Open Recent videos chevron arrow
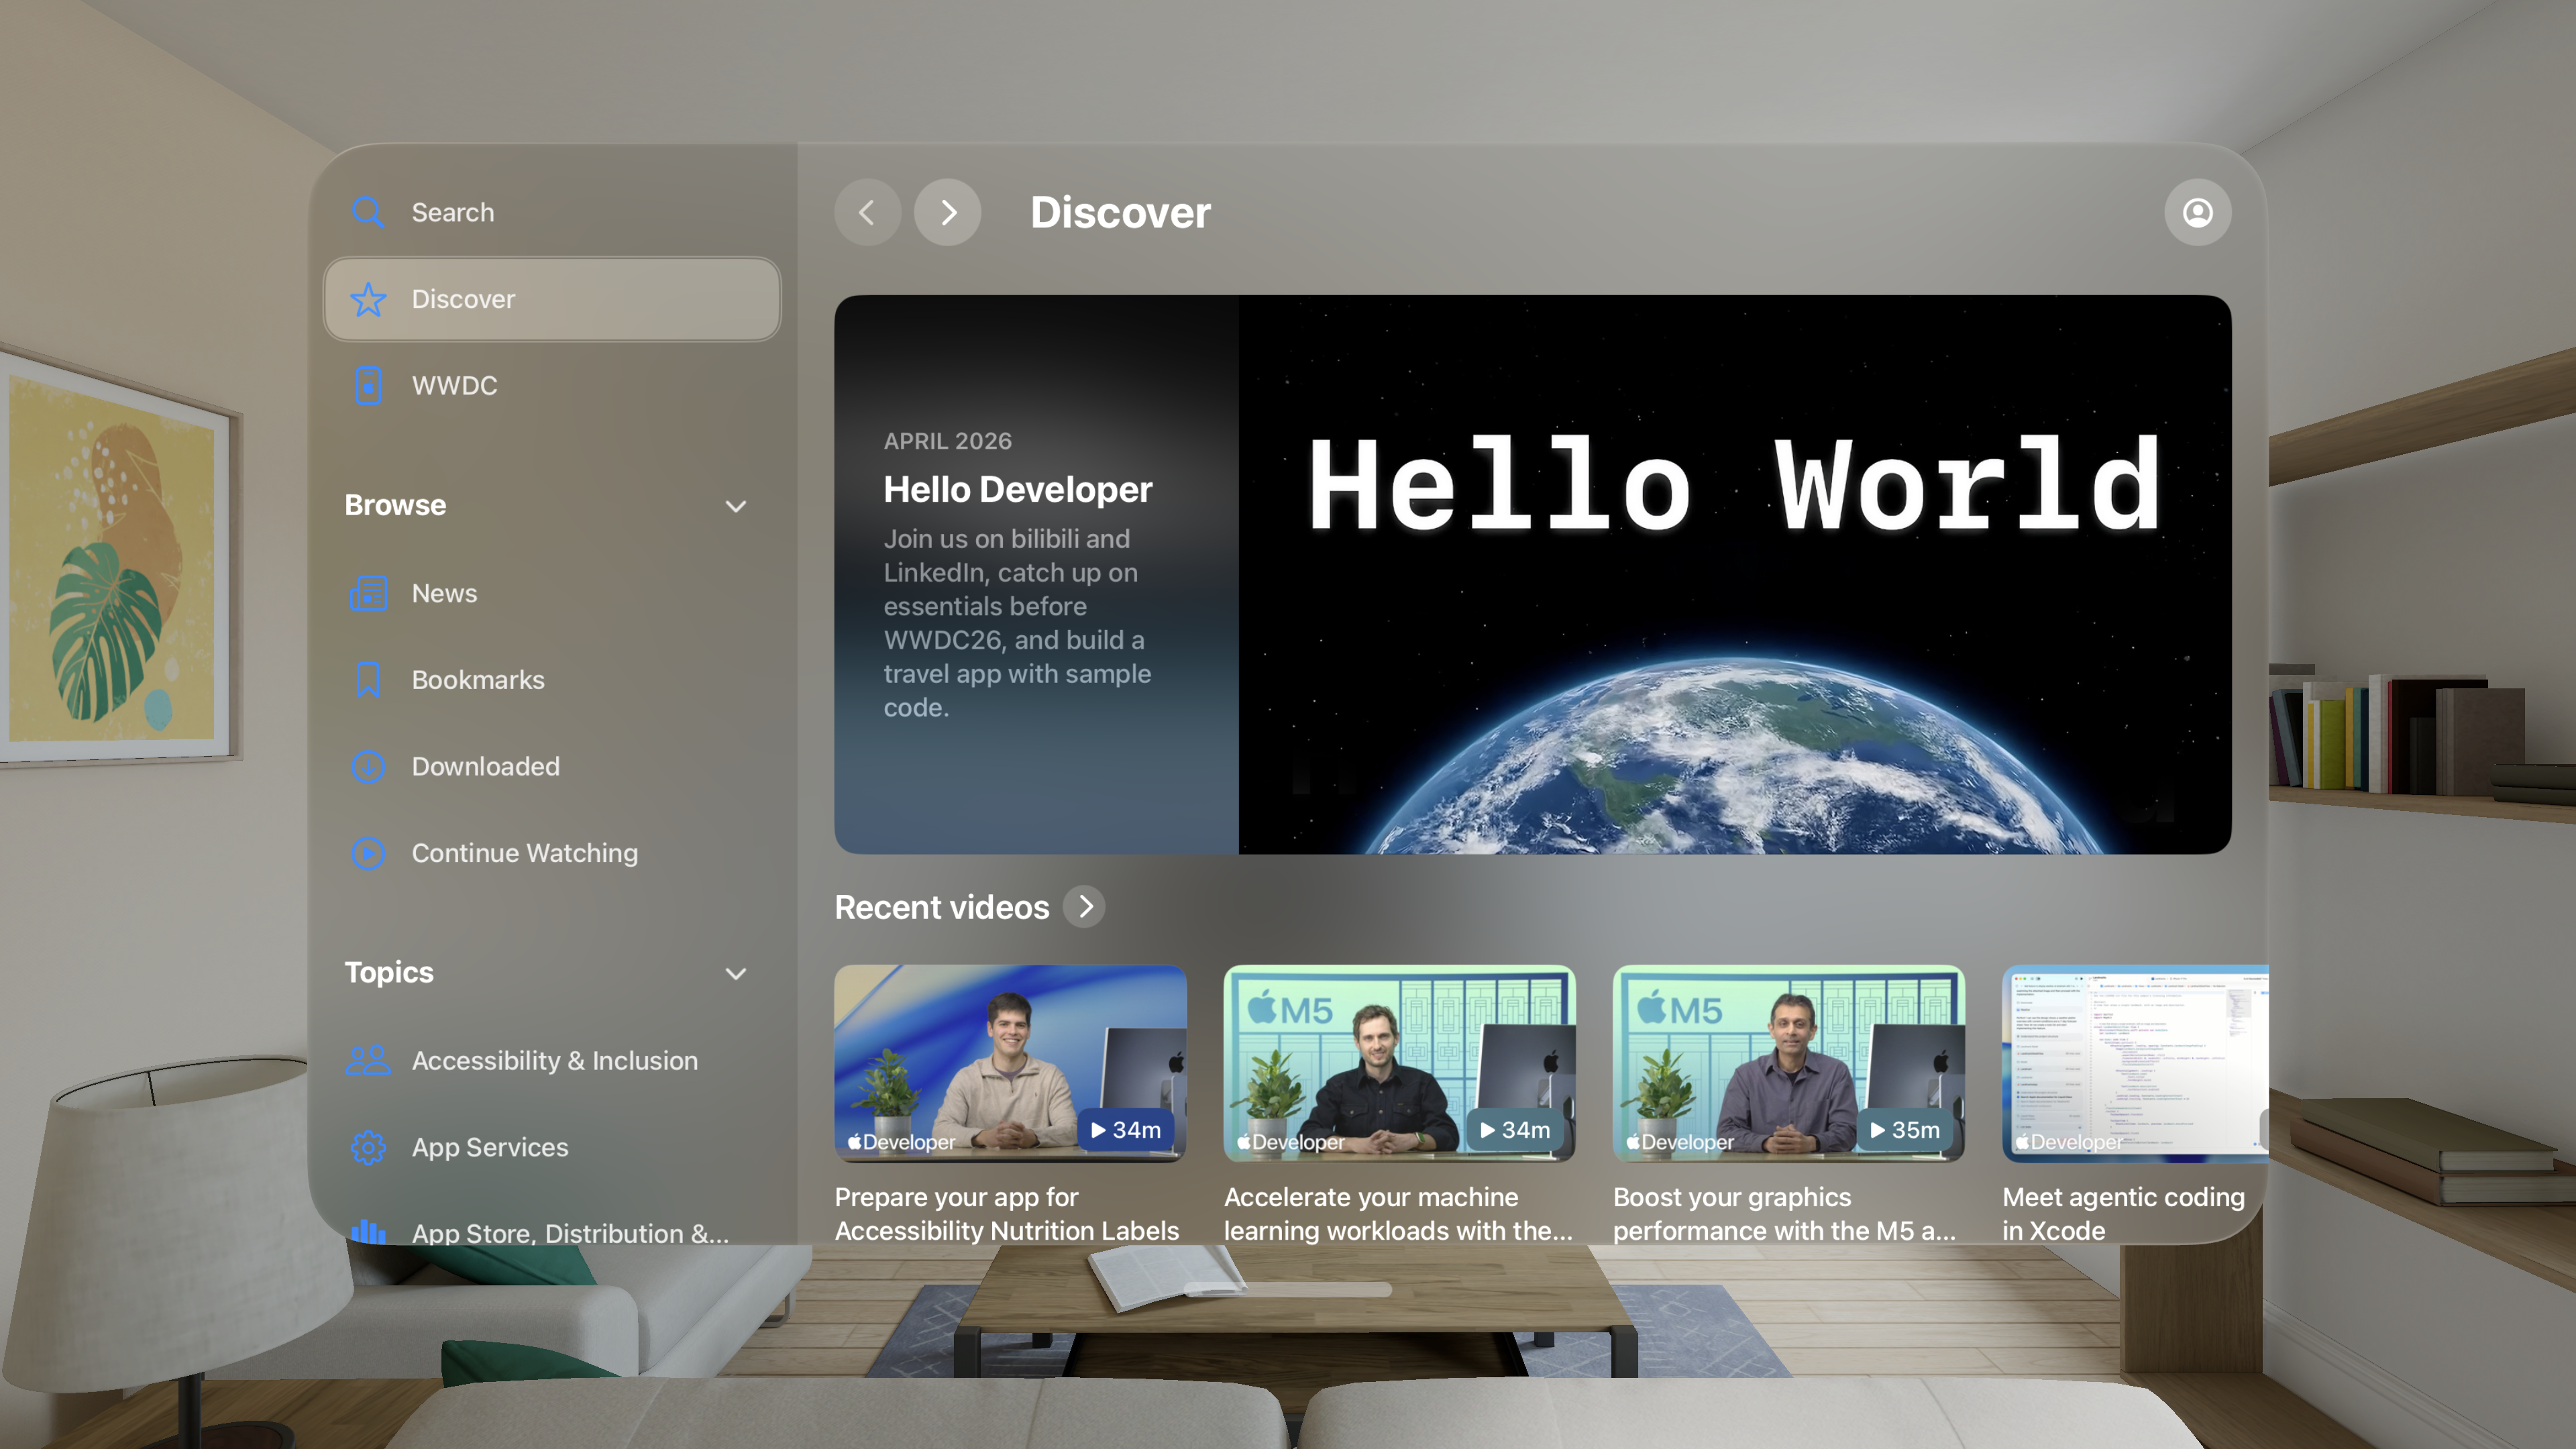The image size is (2576, 1449). pos(1085,906)
